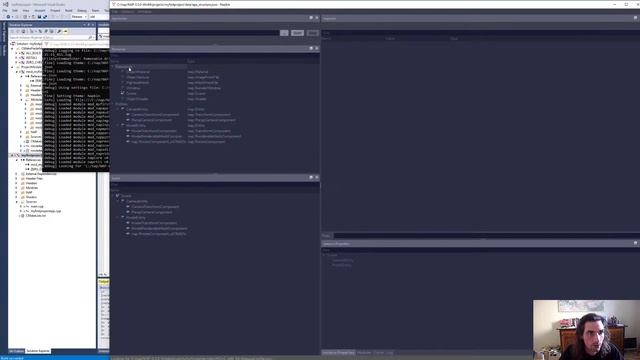Select the Solution Explorer bottom tab
The height and width of the screenshot is (360, 640).
point(38,351)
